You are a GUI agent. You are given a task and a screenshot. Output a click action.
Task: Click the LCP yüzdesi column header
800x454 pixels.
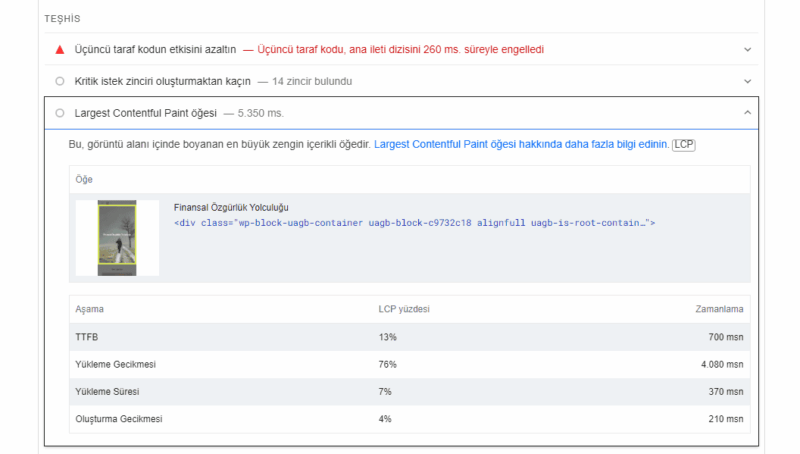(x=404, y=309)
